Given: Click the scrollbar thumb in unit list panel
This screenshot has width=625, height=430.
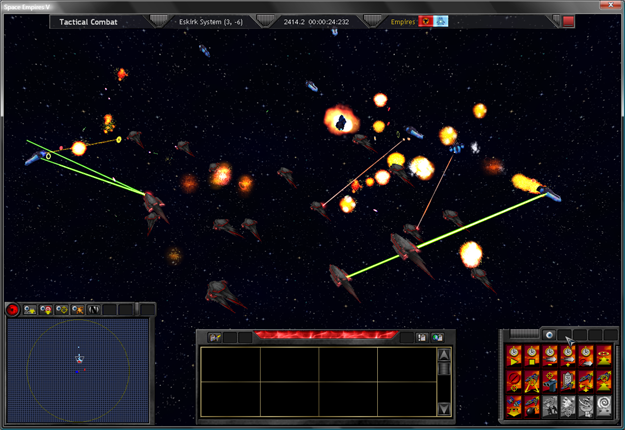Looking at the screenshot, I should pyautogui.click(x=444, y=369).
